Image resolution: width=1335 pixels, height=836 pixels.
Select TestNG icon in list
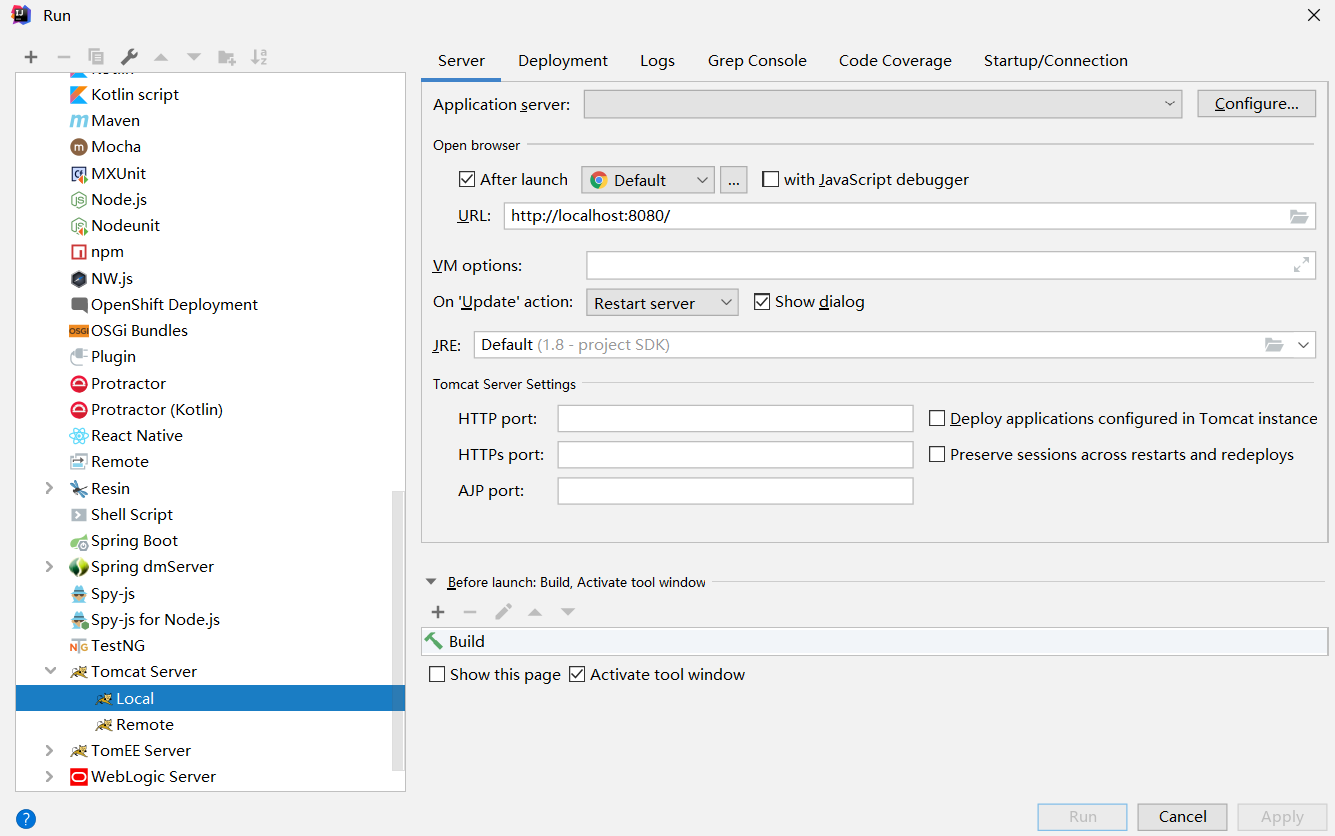79,646
